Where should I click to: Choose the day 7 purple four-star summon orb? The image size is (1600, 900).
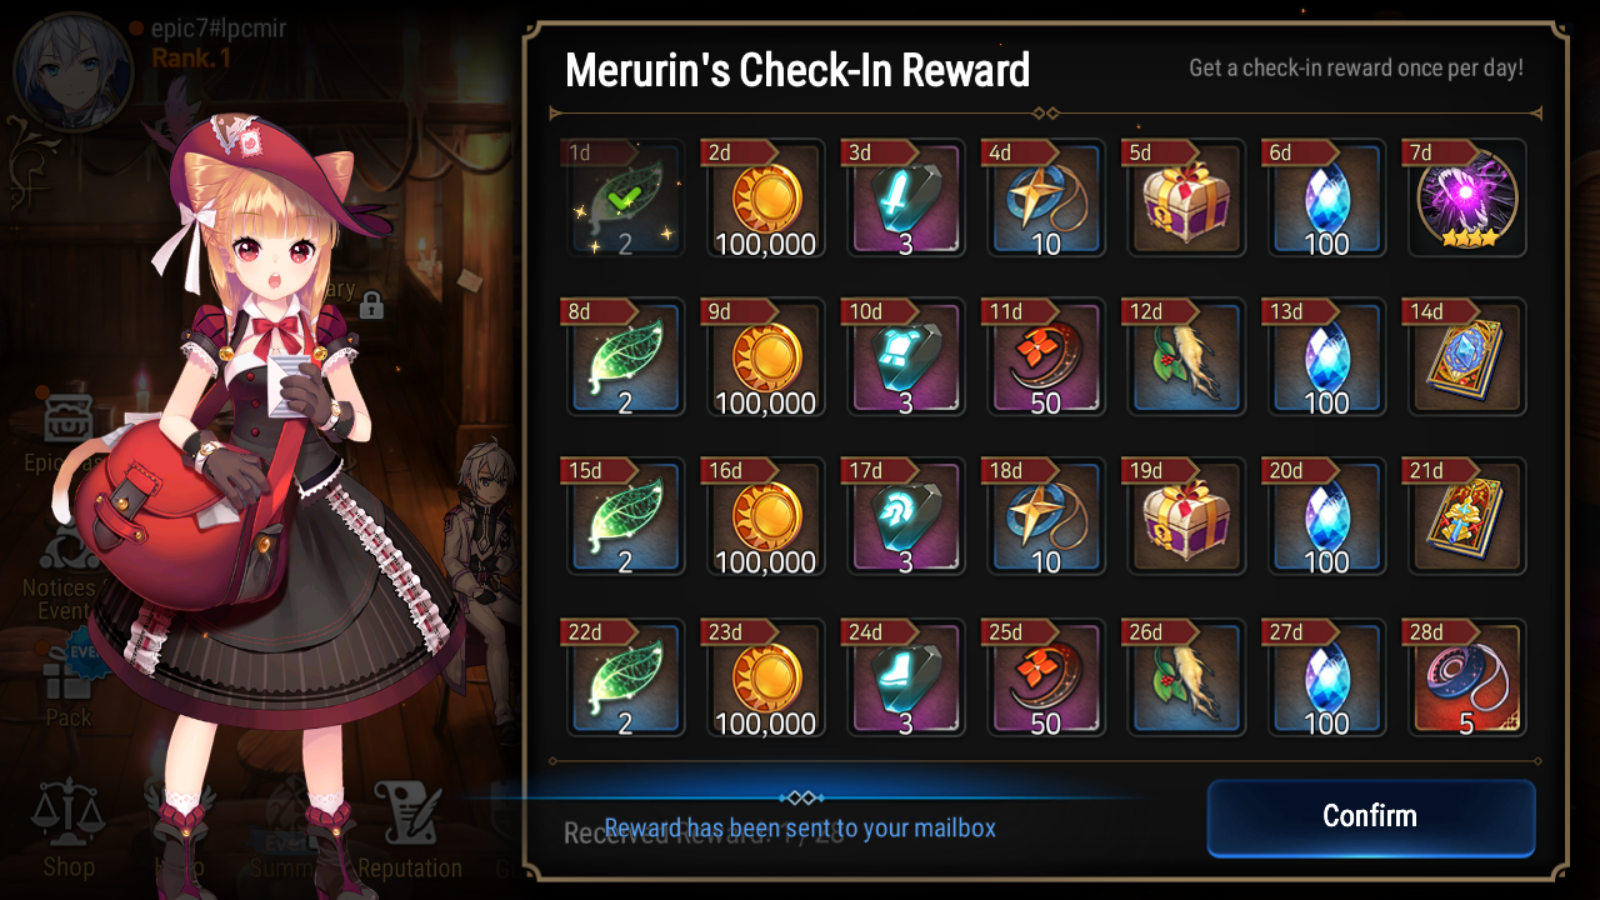[x=1467, y=199]
